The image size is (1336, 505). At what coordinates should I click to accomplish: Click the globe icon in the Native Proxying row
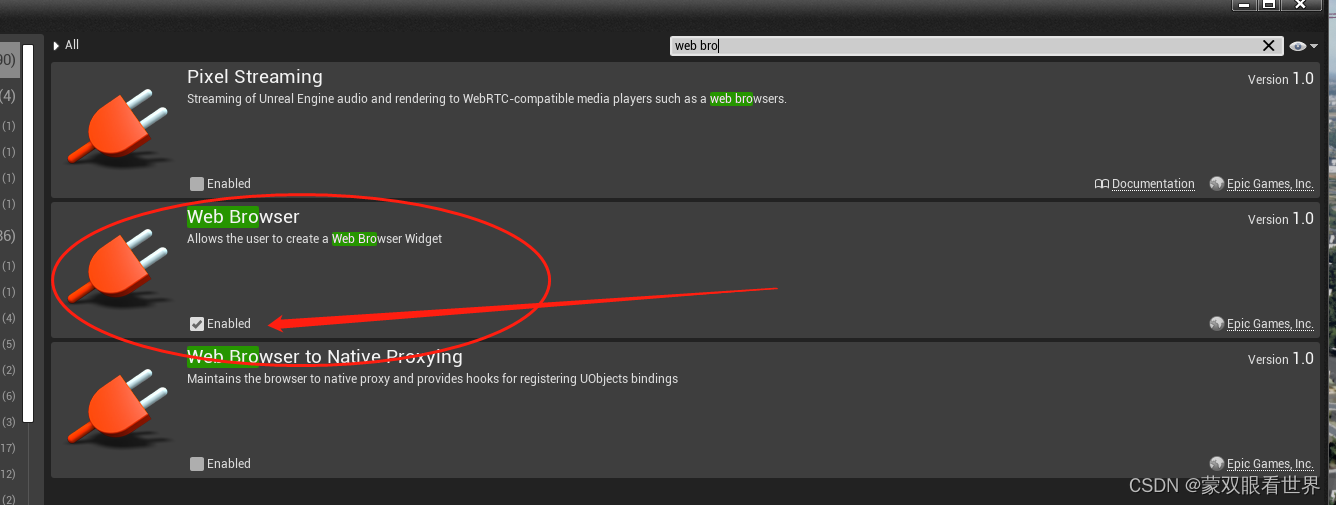point(1216,464)
